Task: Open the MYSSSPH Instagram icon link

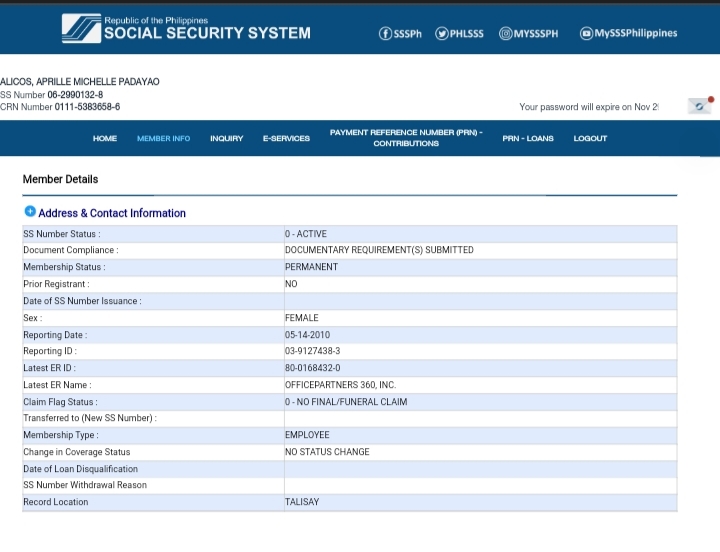Action: pos(506,33)
